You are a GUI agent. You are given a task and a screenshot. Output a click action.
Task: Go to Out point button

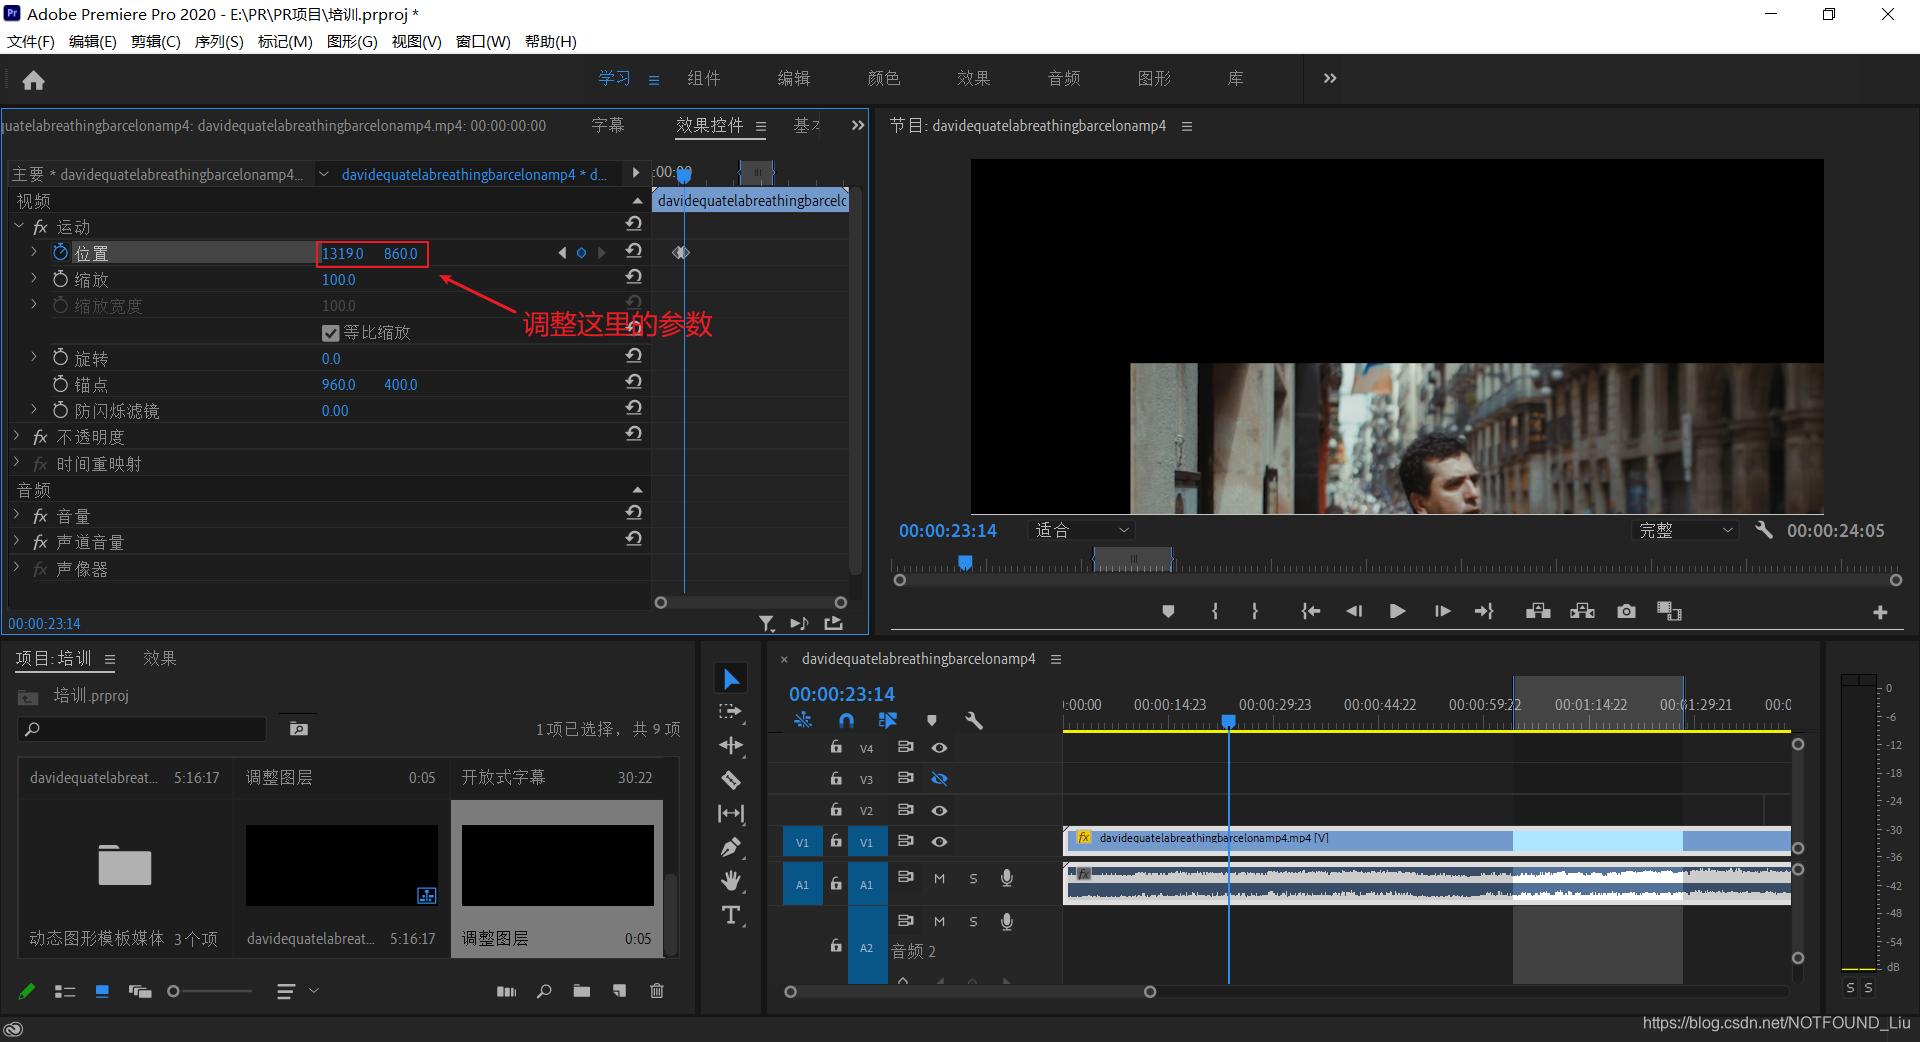pos(1484,611)
